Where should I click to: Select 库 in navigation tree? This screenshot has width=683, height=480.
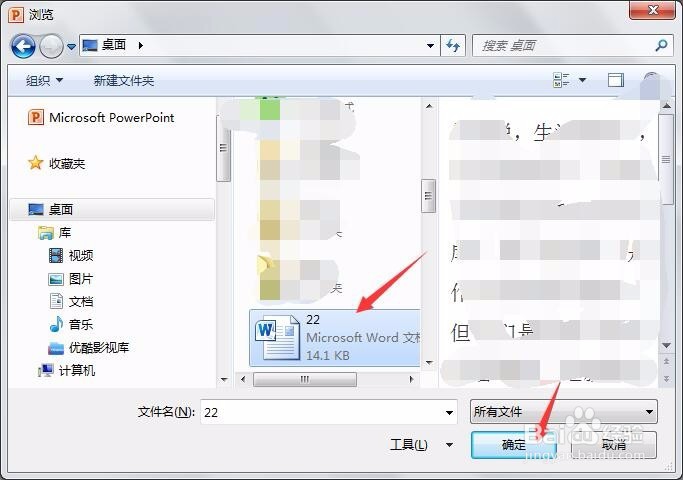pyautogui.click(x=64, y=233)
